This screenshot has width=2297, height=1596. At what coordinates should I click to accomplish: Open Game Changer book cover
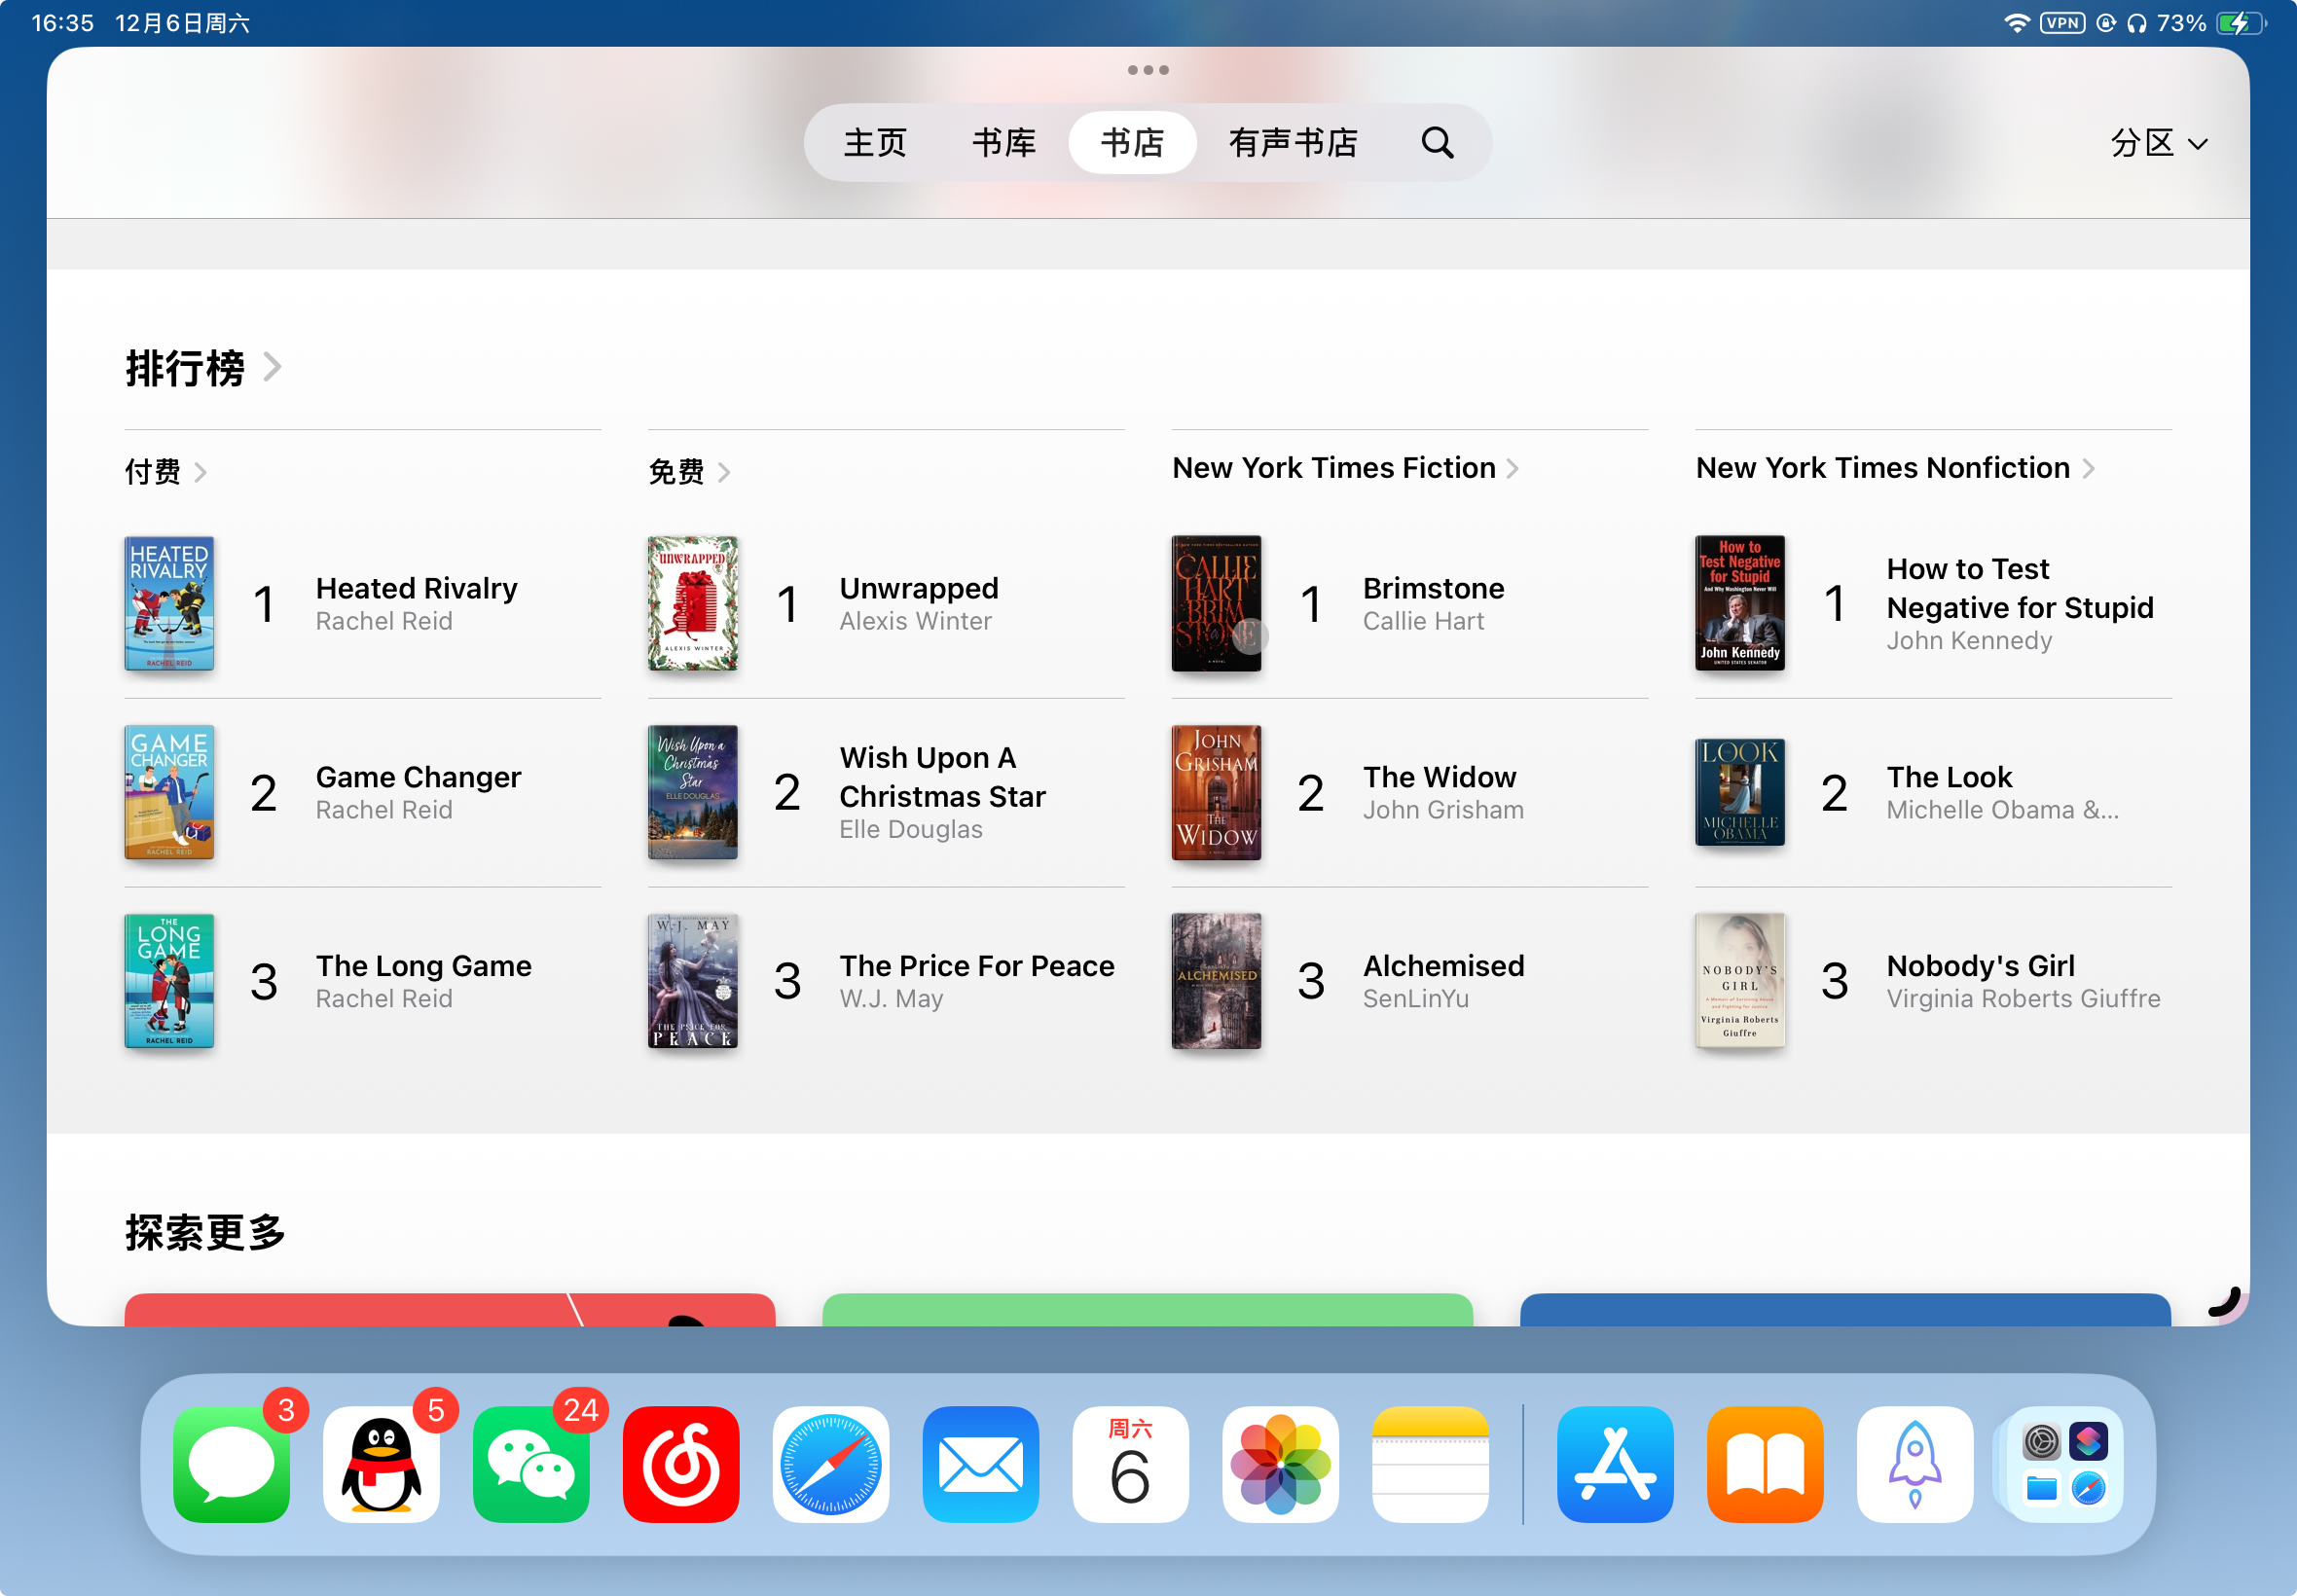click(x=169, y=792)
